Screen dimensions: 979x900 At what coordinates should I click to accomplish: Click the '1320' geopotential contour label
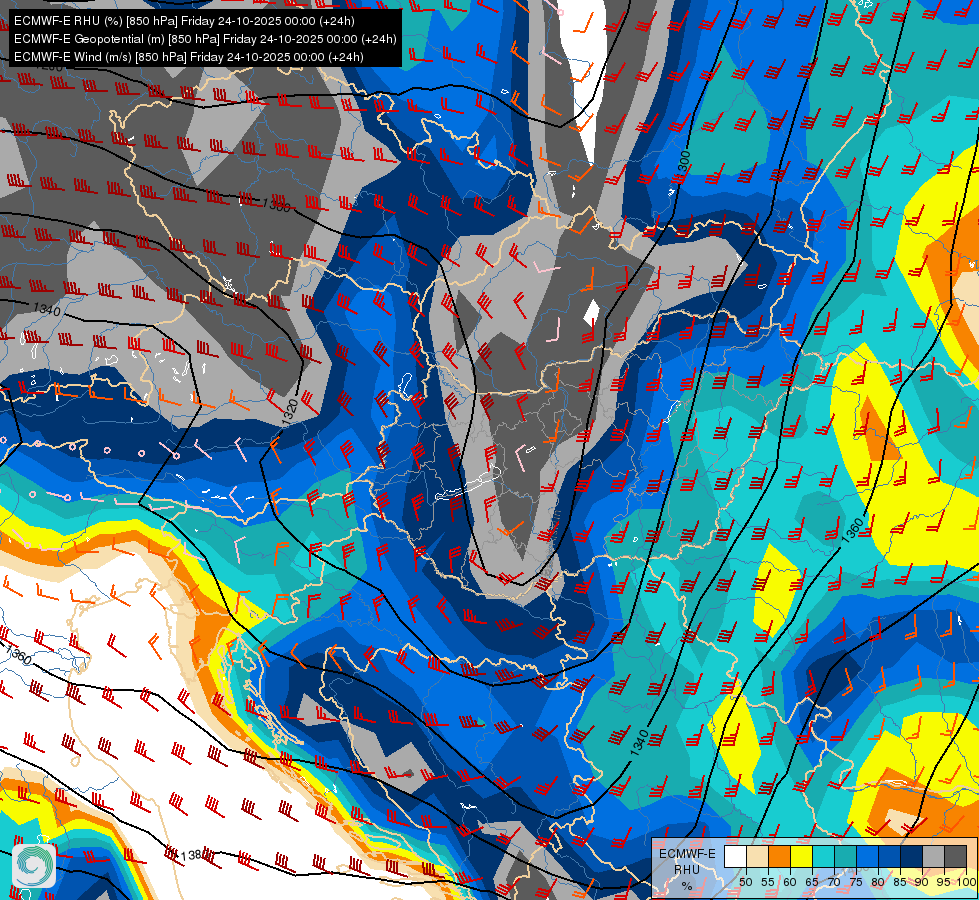[290, 413]
